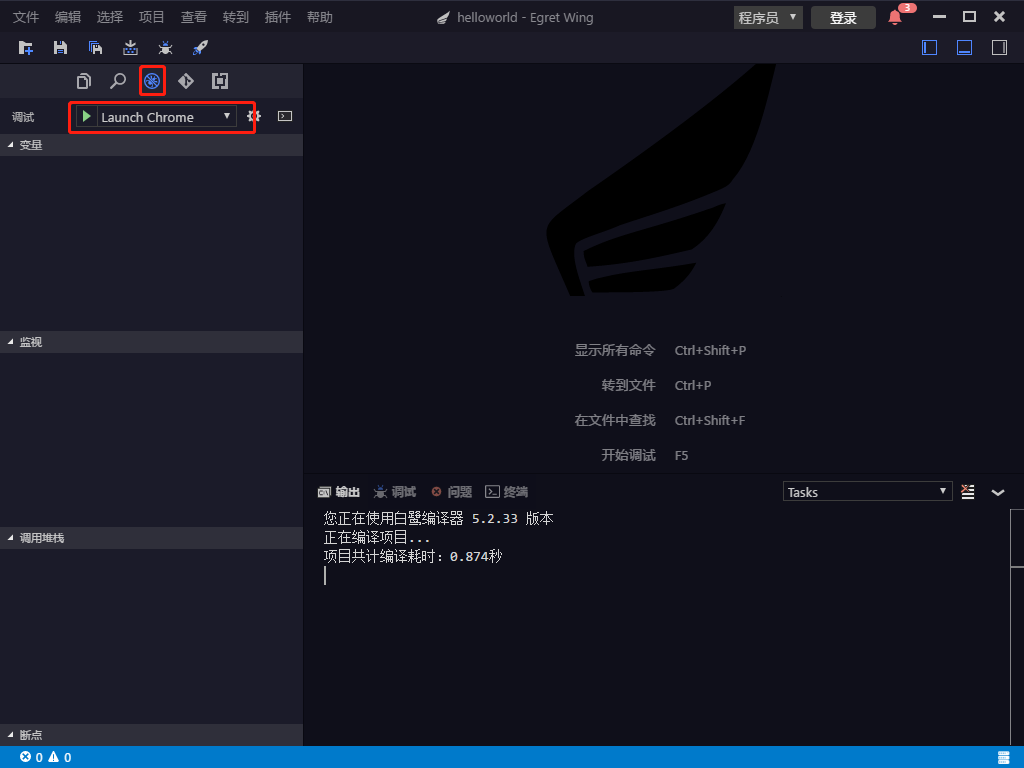Open the 程序员 role dropdown
The image size is (1024, 768).
(x=768, y=18)
